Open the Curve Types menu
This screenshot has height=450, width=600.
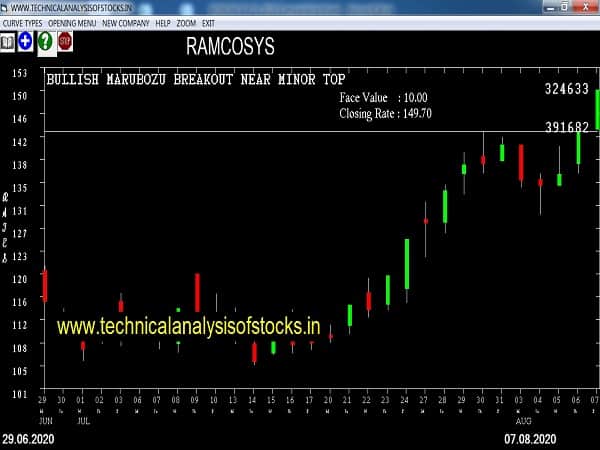pos(25,22)
